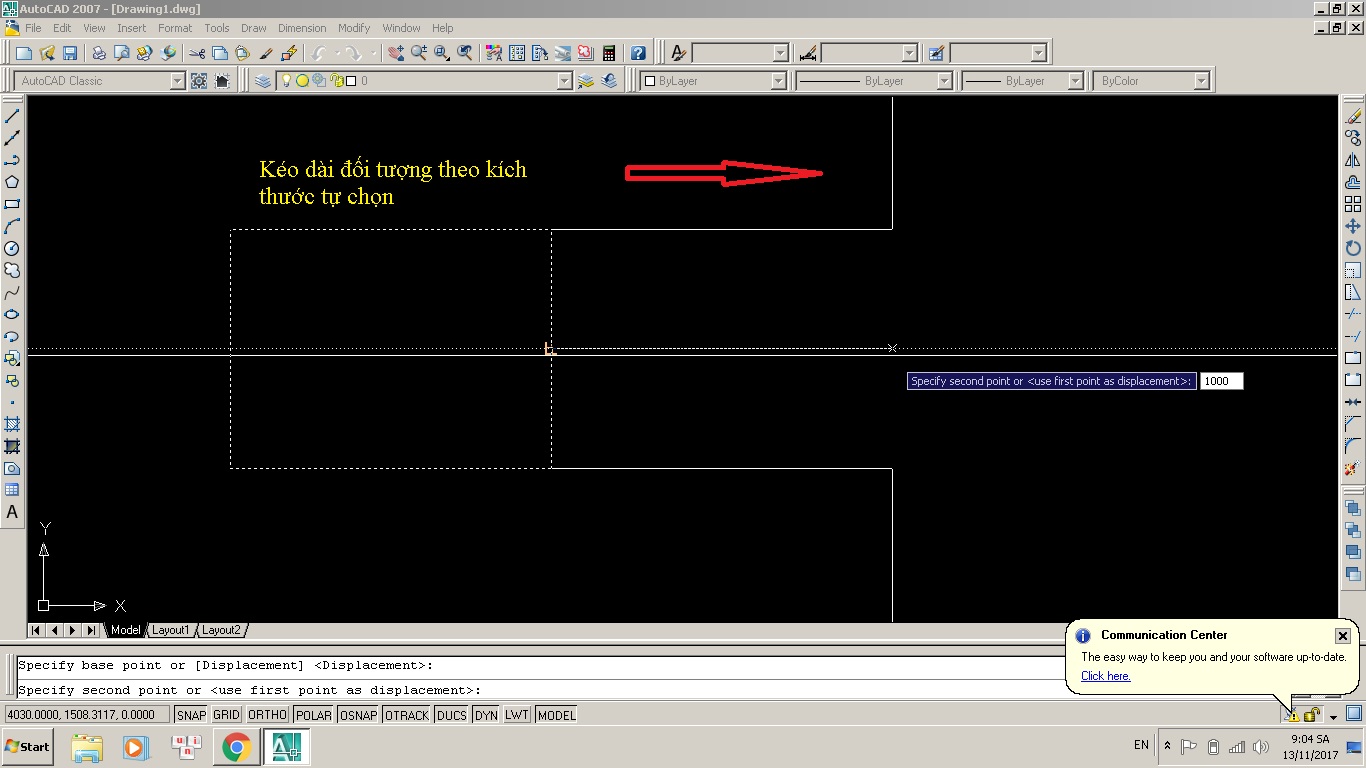Turn on POLAR tracking

tap(312, 714)
